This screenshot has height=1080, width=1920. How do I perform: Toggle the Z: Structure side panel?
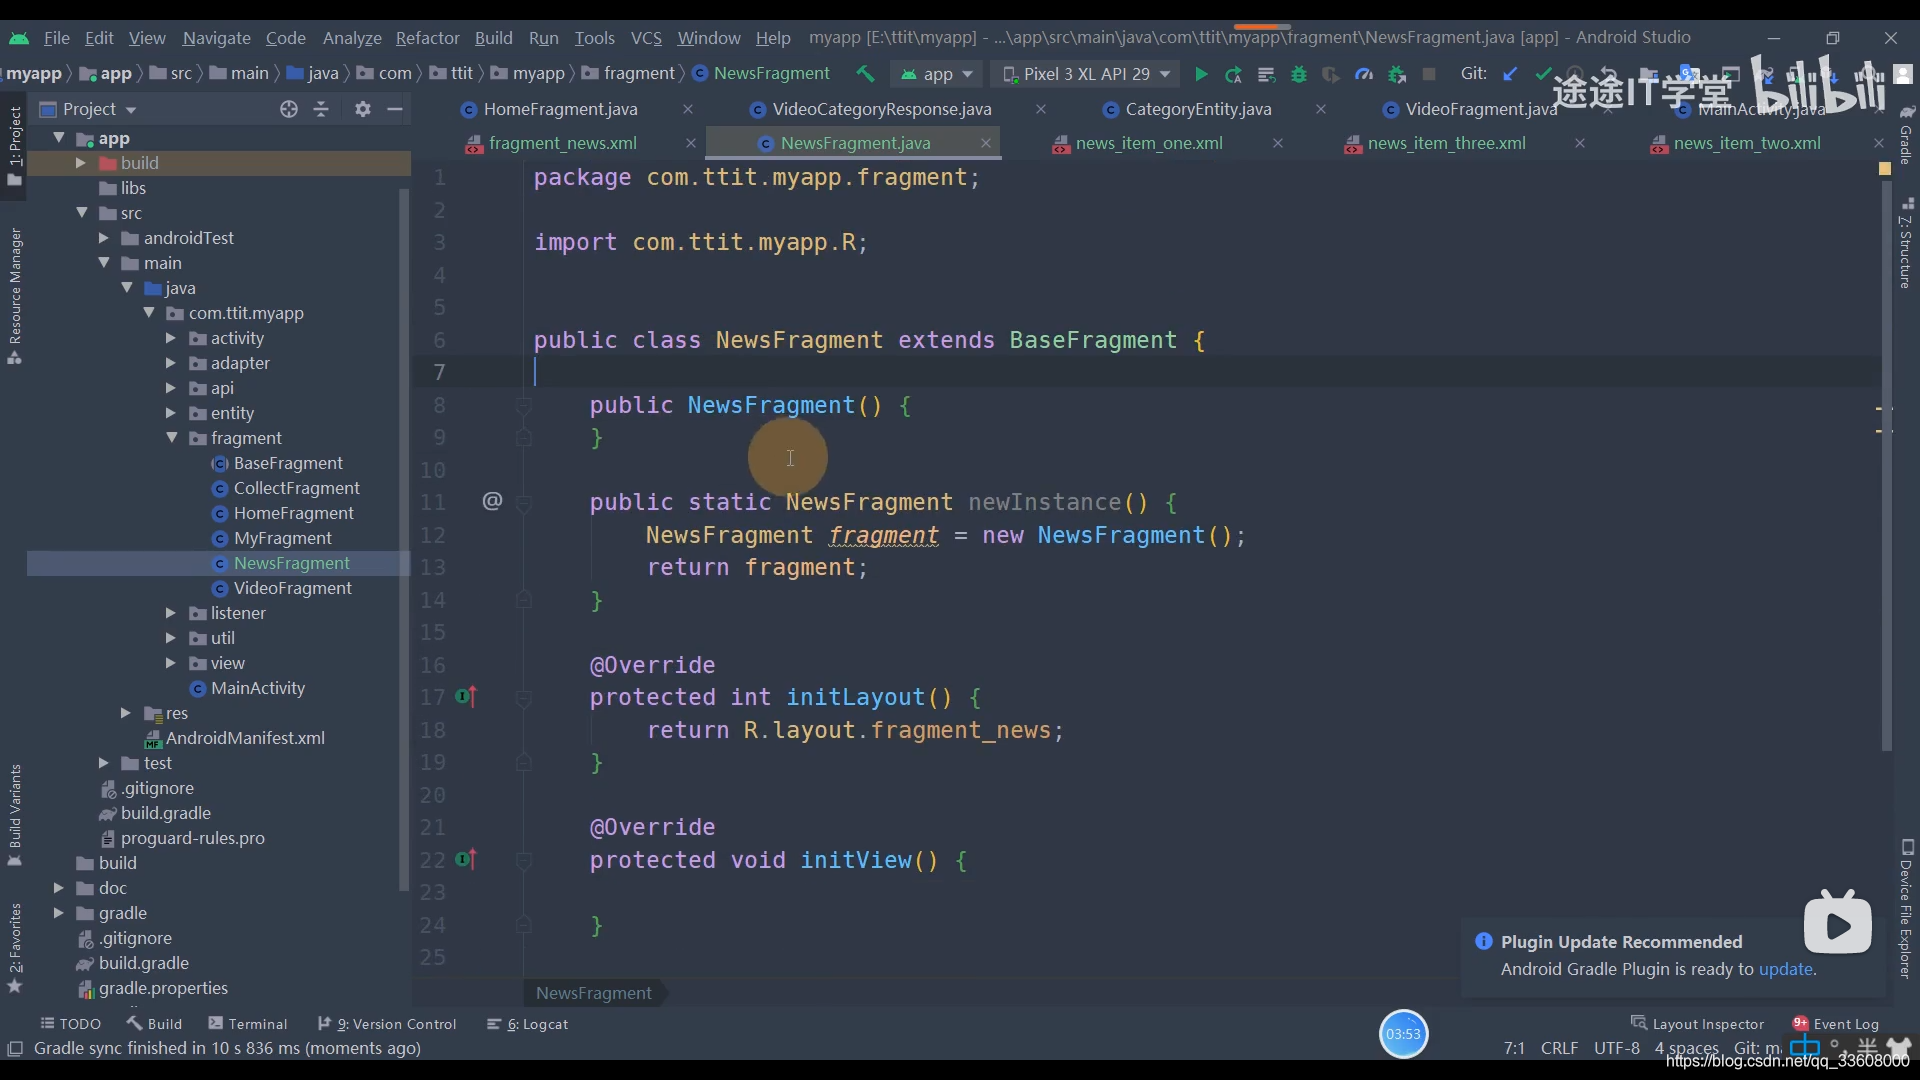coord(1906,243)
